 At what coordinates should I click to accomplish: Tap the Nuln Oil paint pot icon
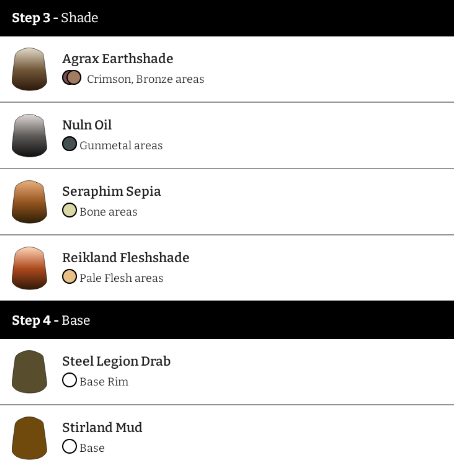click(29, 135)
